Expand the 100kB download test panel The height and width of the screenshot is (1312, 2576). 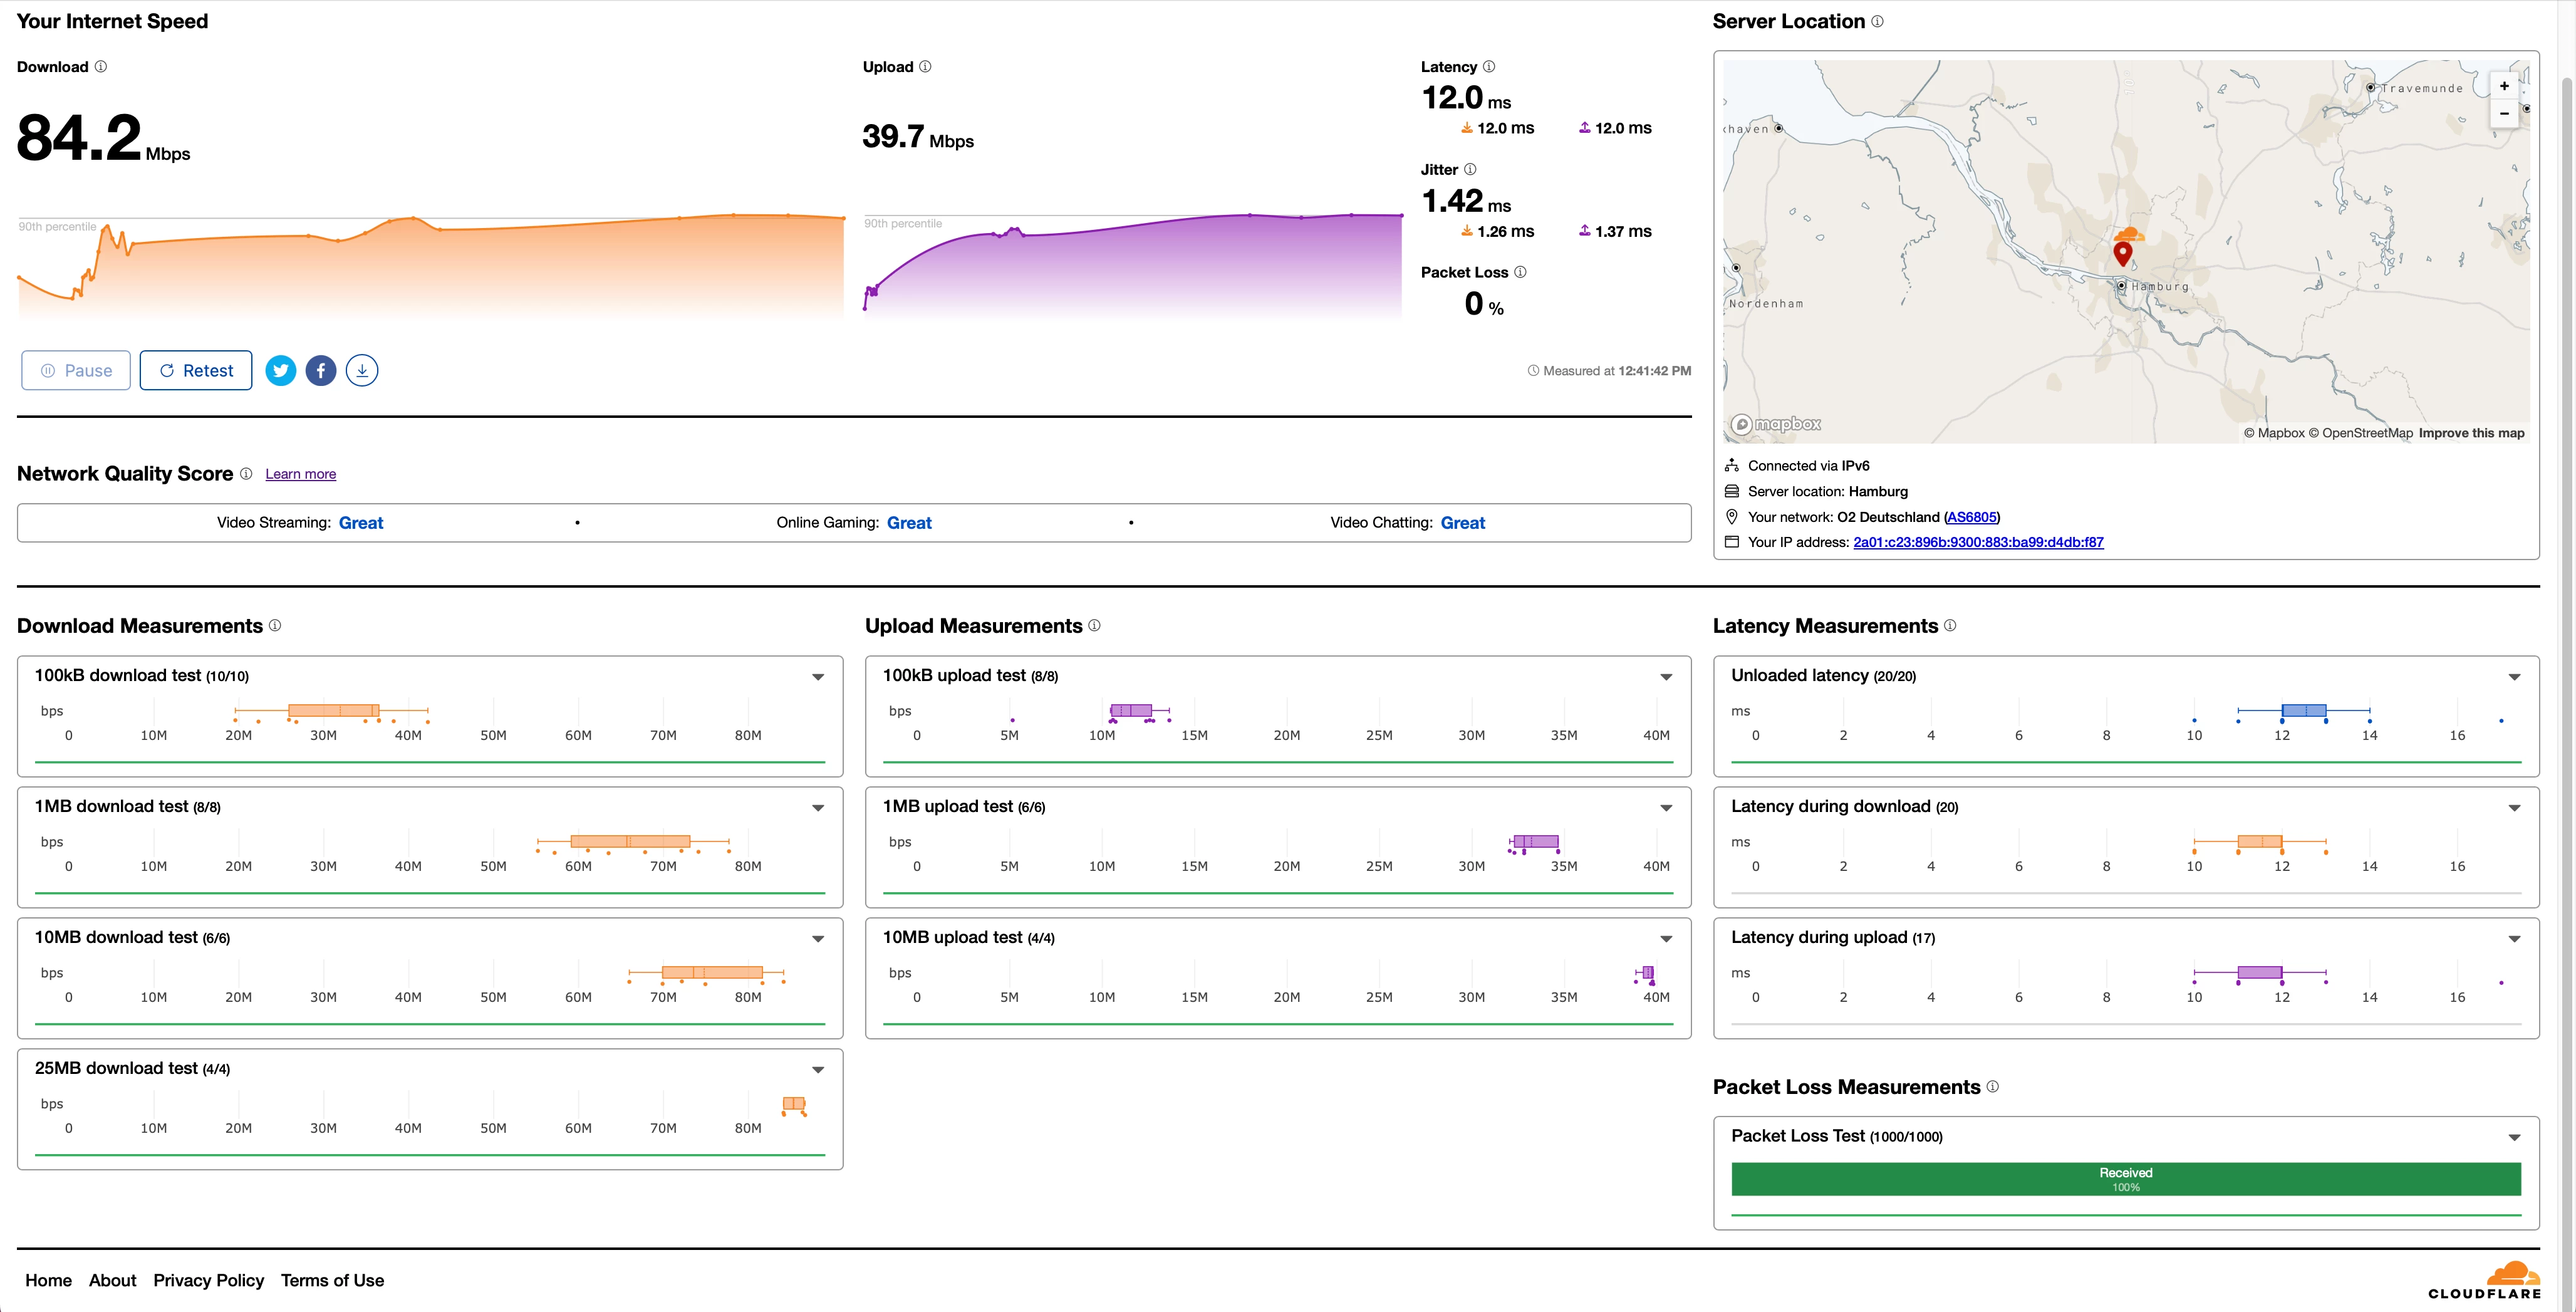(x=818, y=677)
